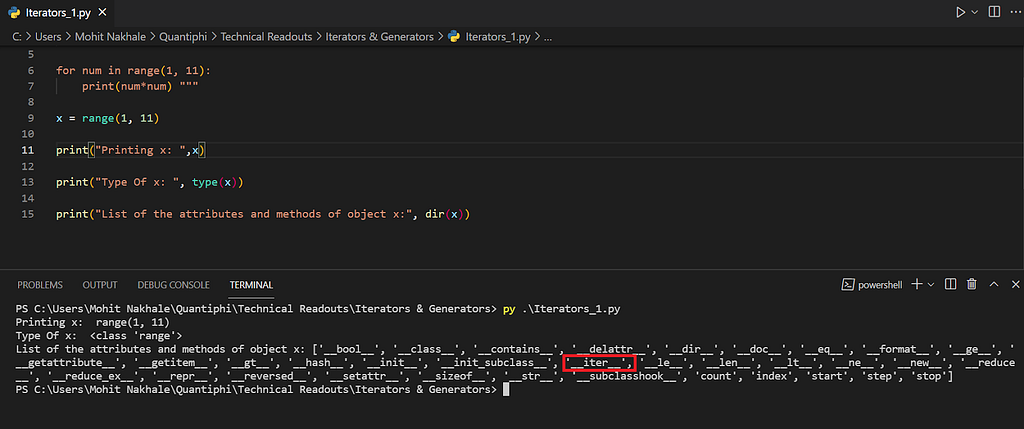Click the Python icon in the breadcrumb
The height and width of the screenshot is (429, 1024).
455,37
